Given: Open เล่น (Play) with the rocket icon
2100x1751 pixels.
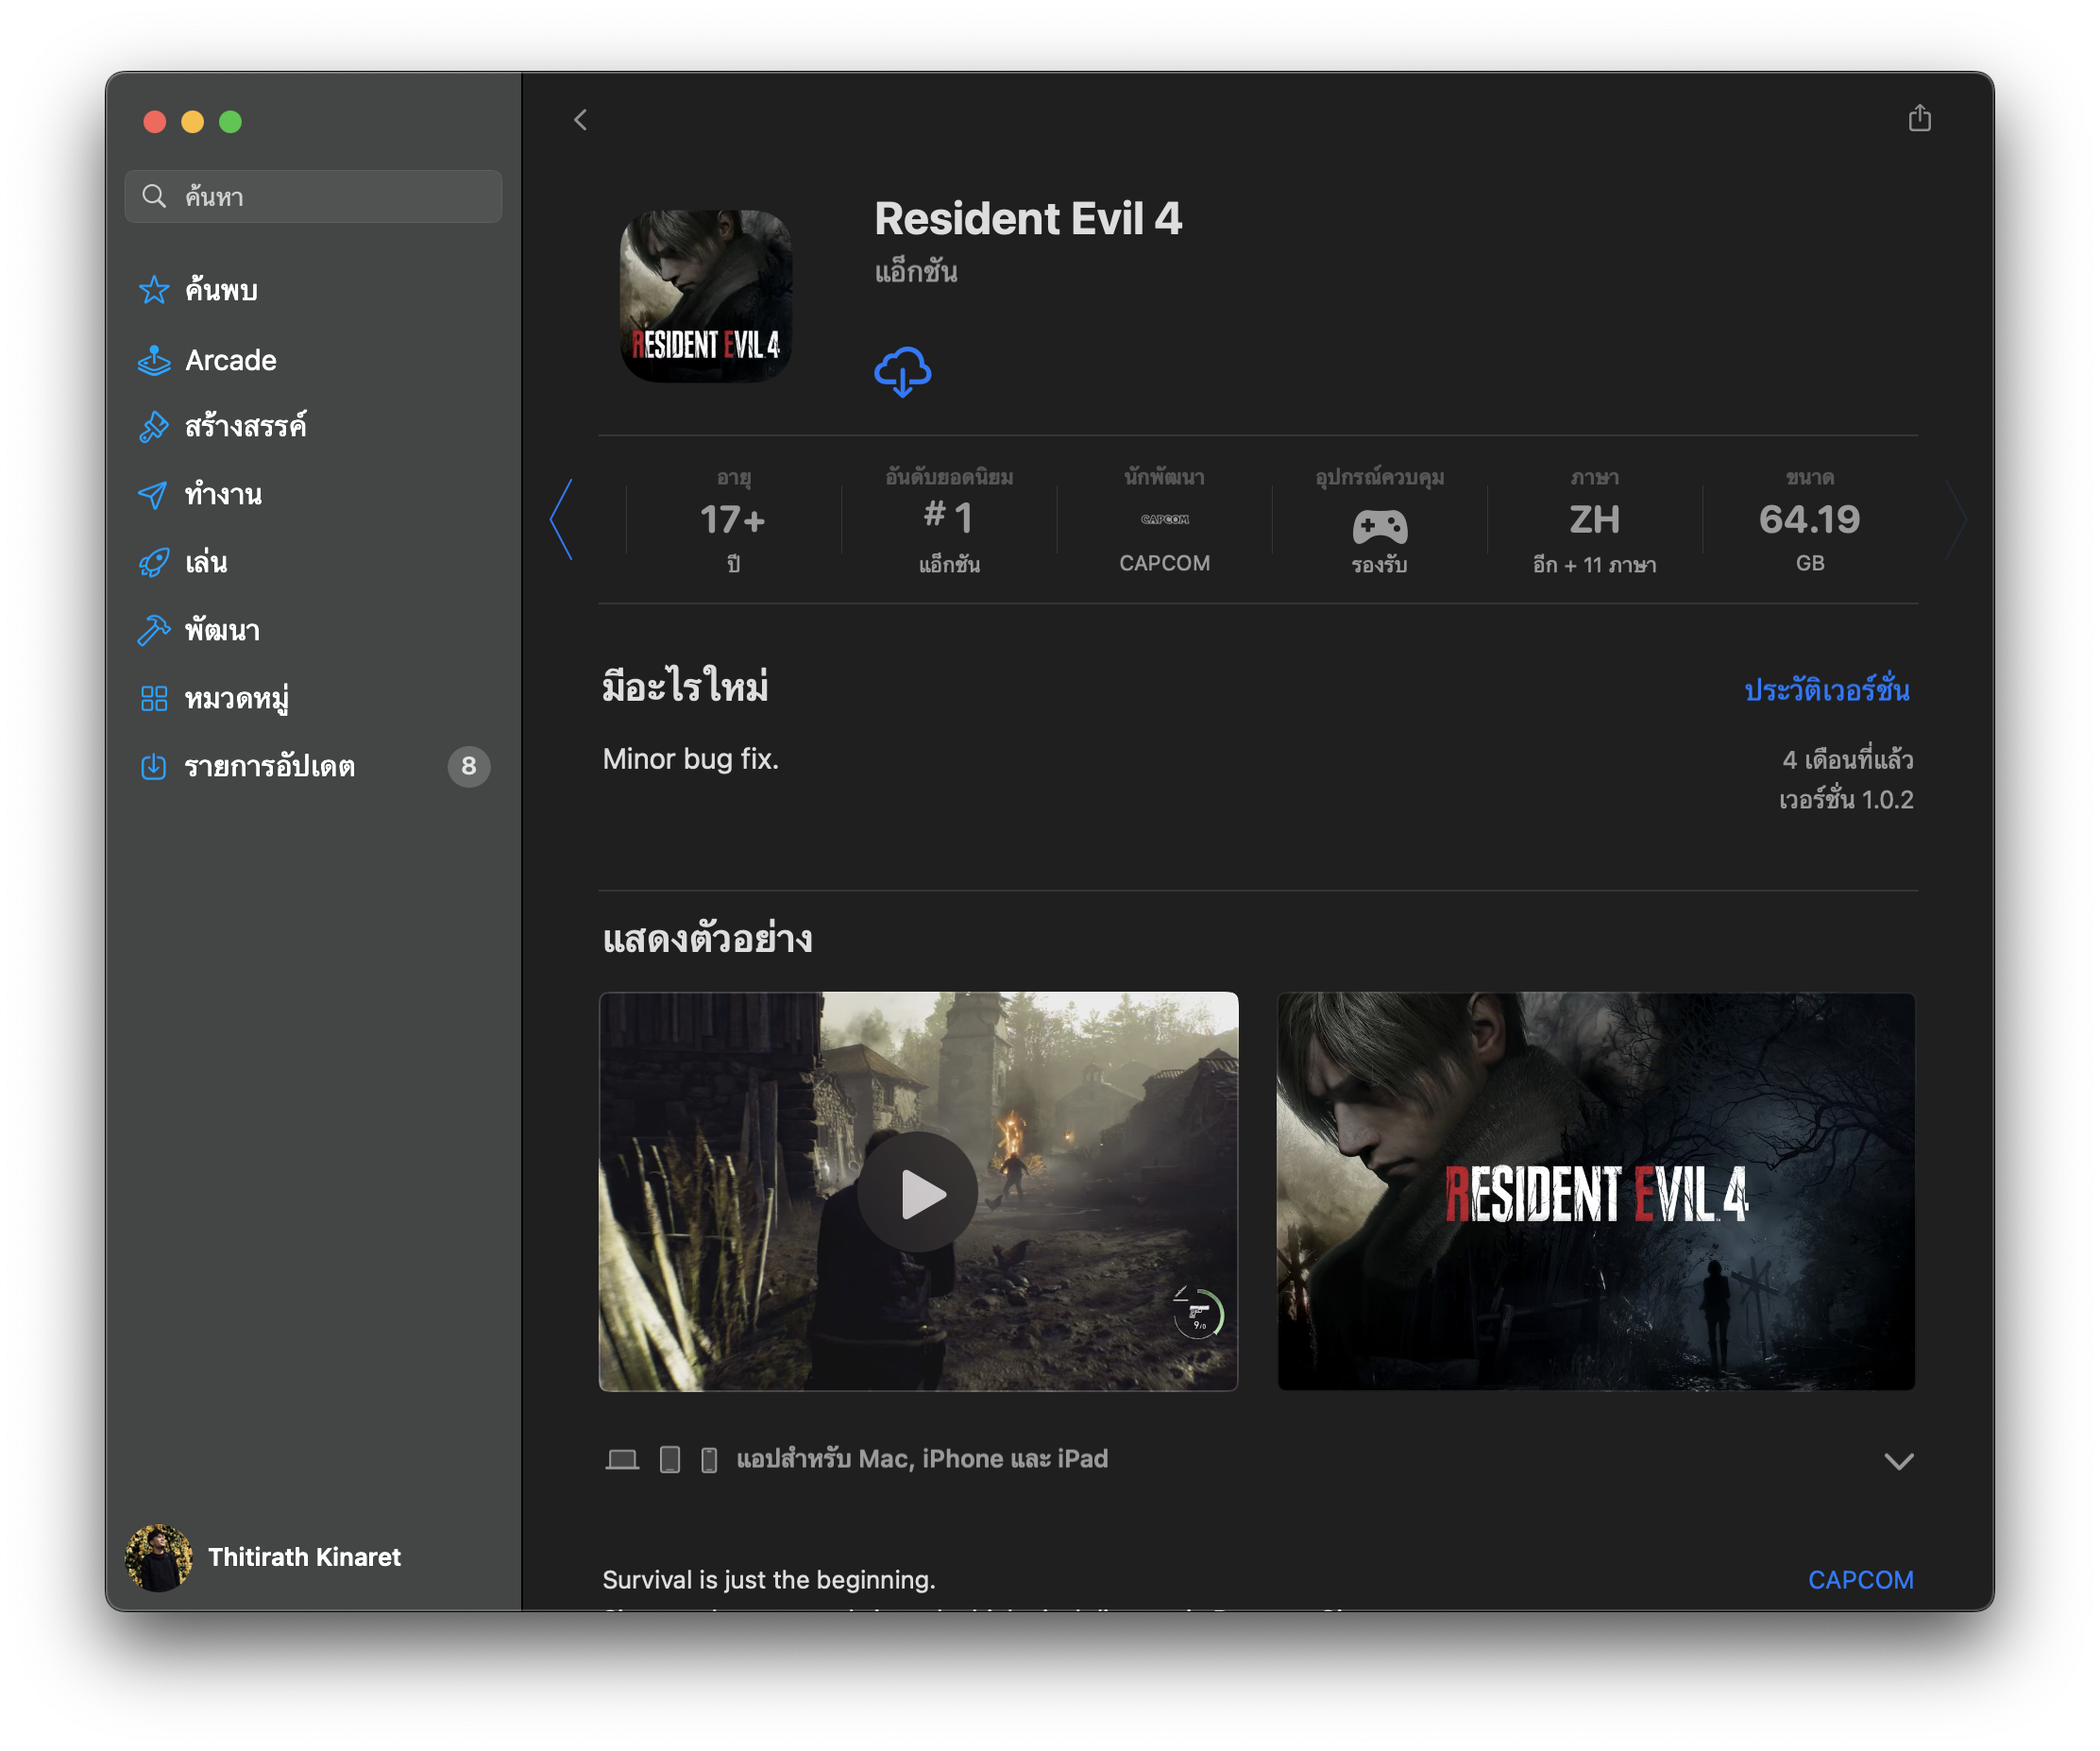Looking at the screenshot, I should pos(206,562).
